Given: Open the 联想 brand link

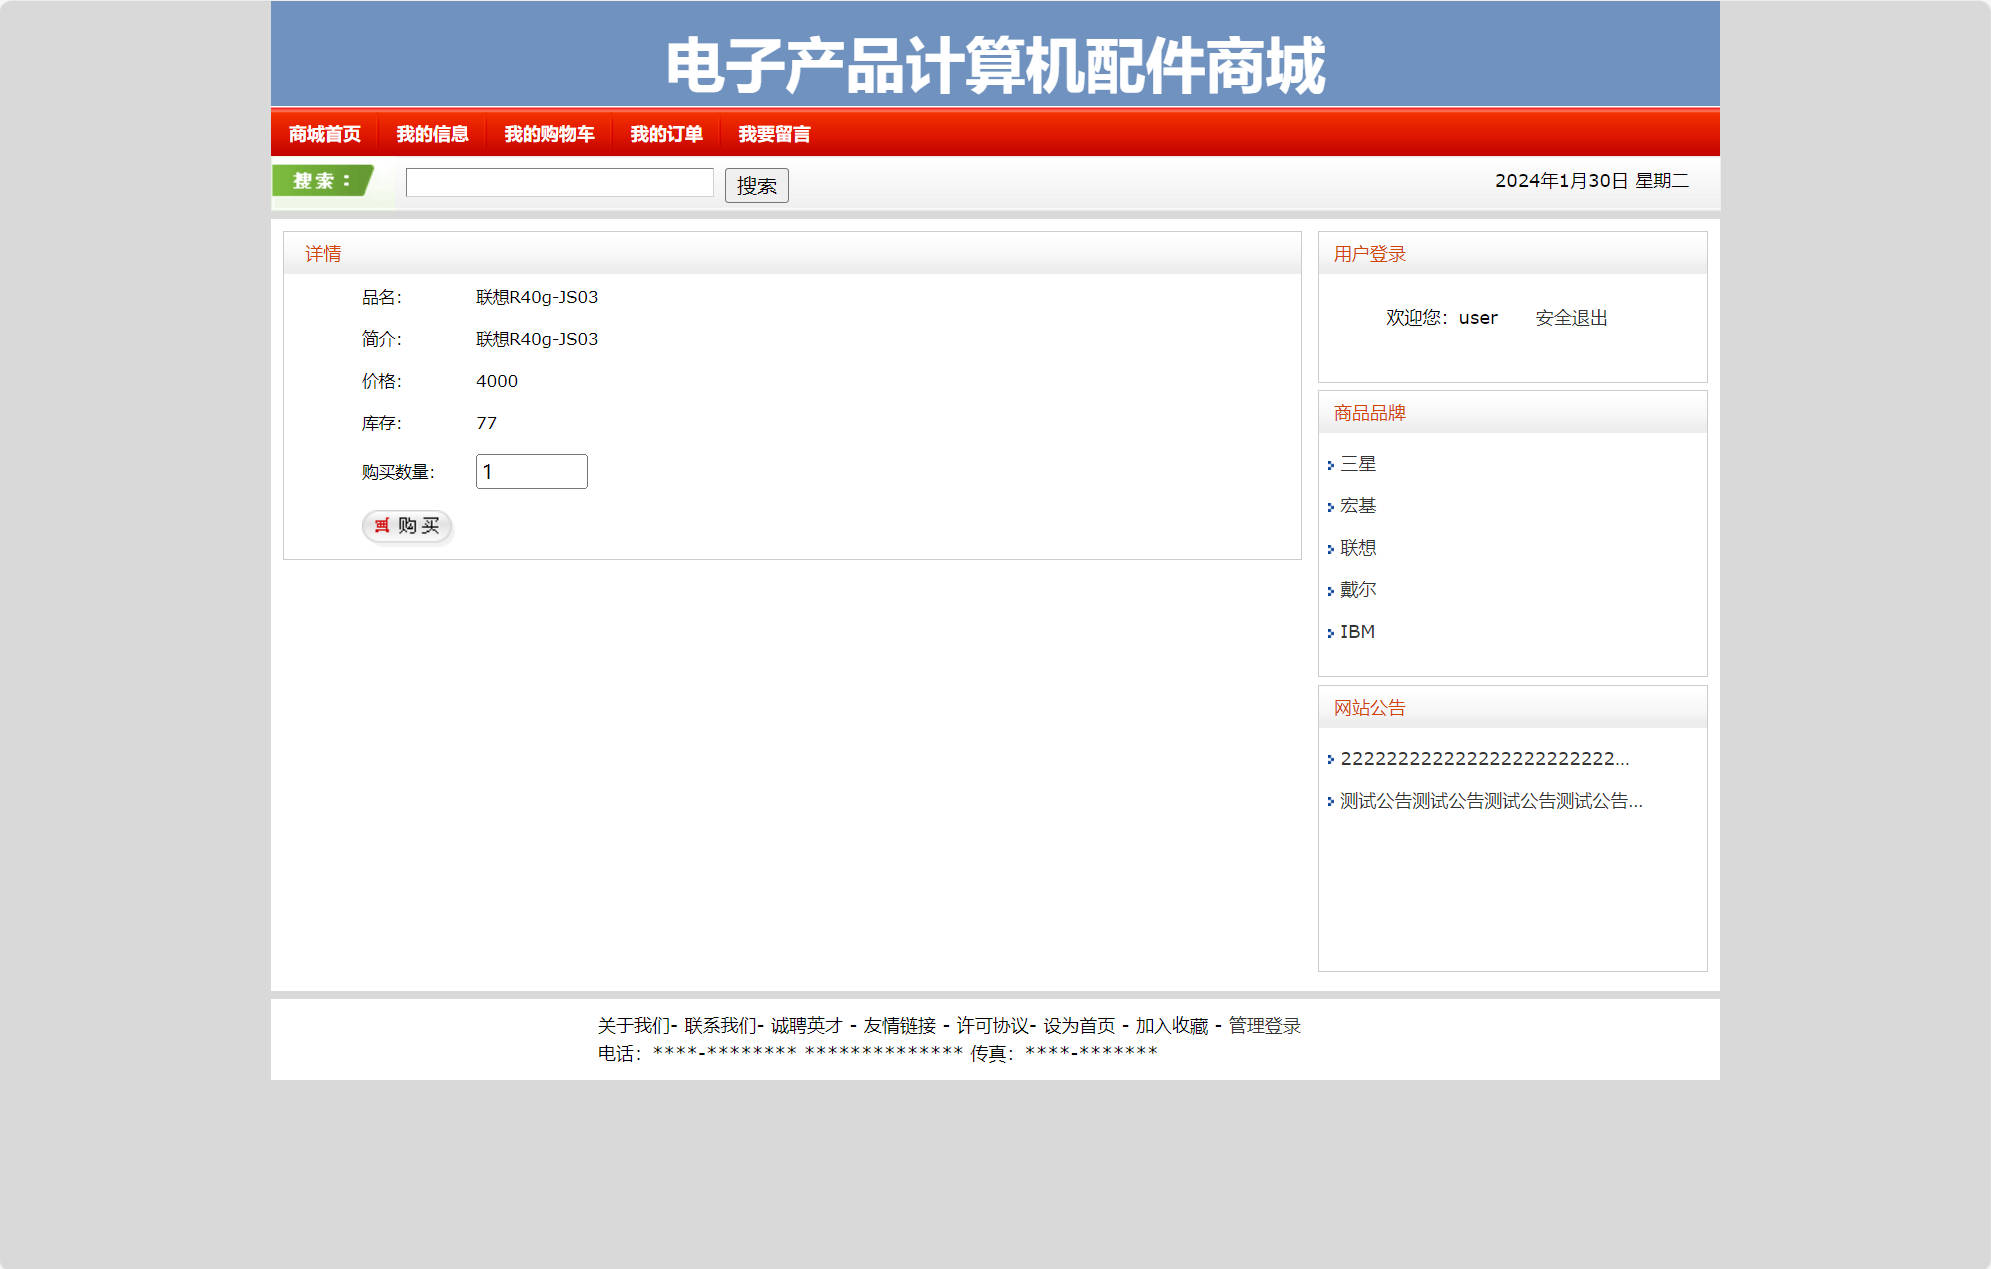Looking at the screenshot, I should click(1358, 548).
